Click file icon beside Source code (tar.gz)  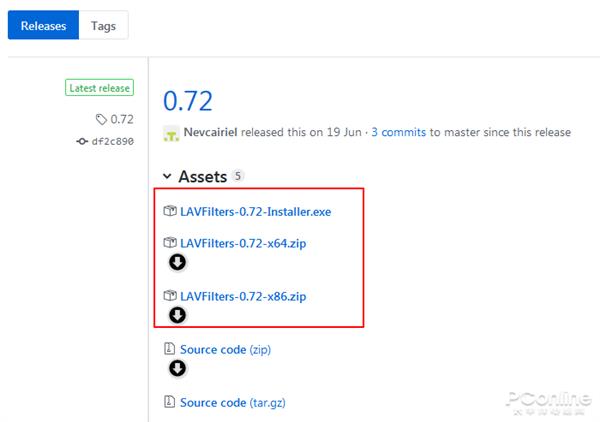click(x=170, y=401)
